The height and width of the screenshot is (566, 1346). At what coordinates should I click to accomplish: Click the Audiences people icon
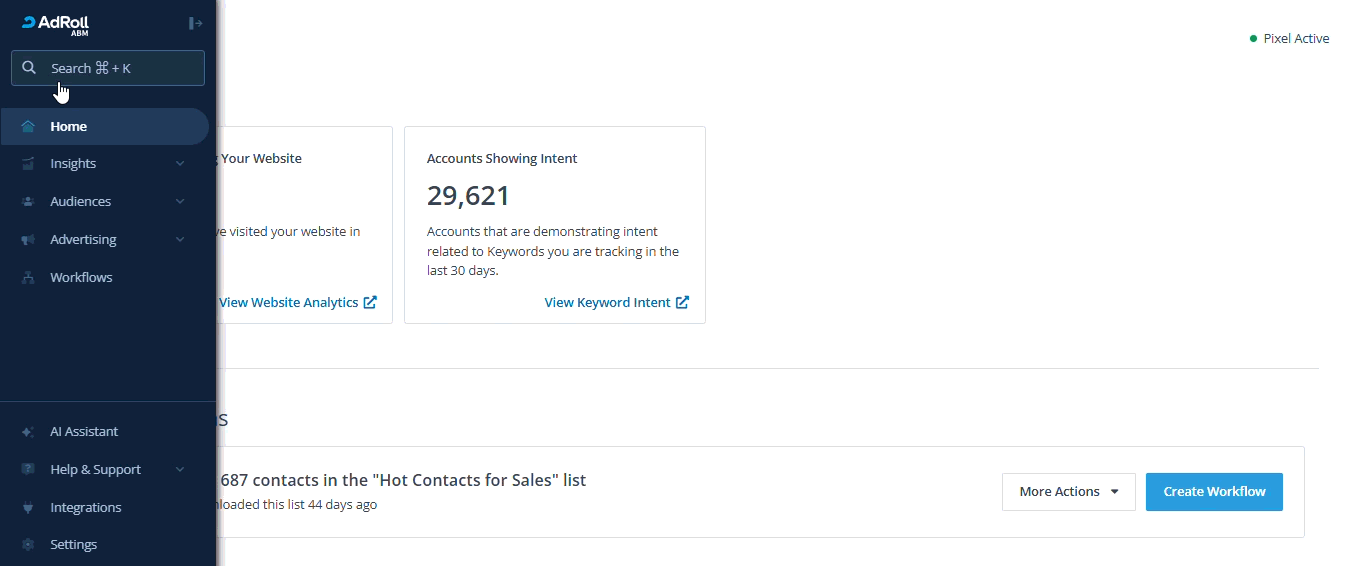(28, 202)
